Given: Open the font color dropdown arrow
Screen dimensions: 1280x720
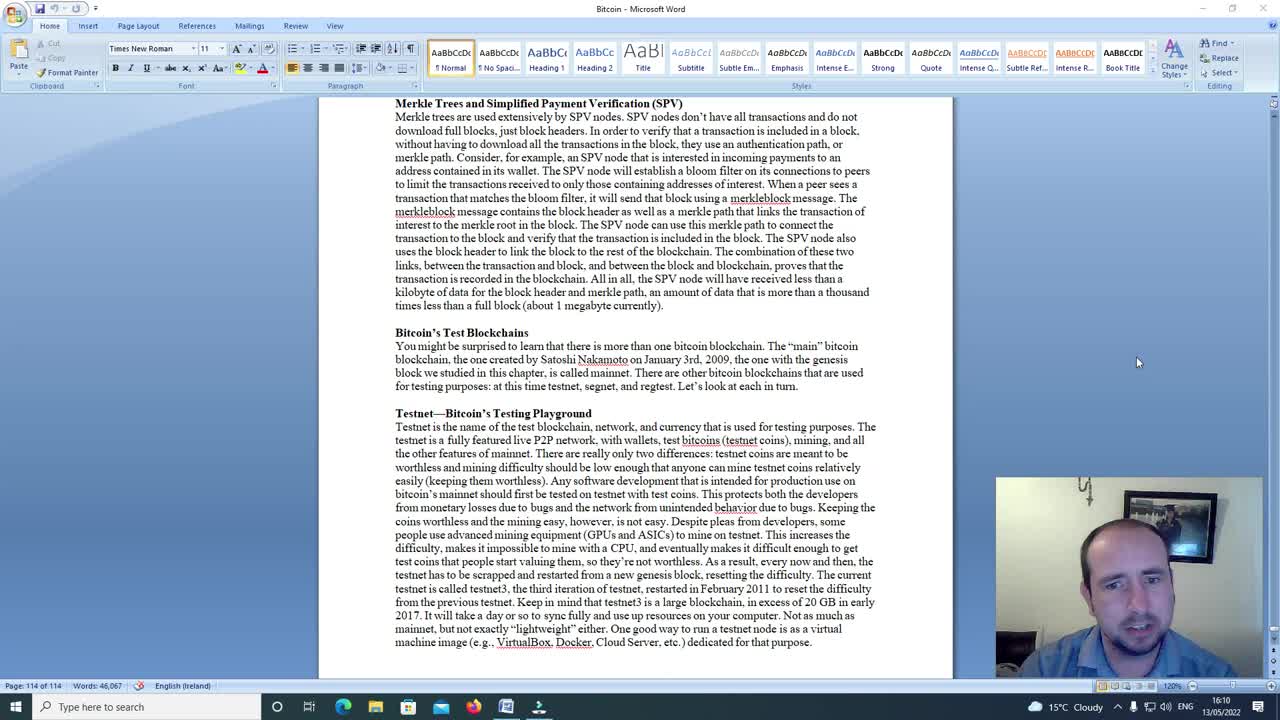Looking at the screenshot, I should pos(272,68).
